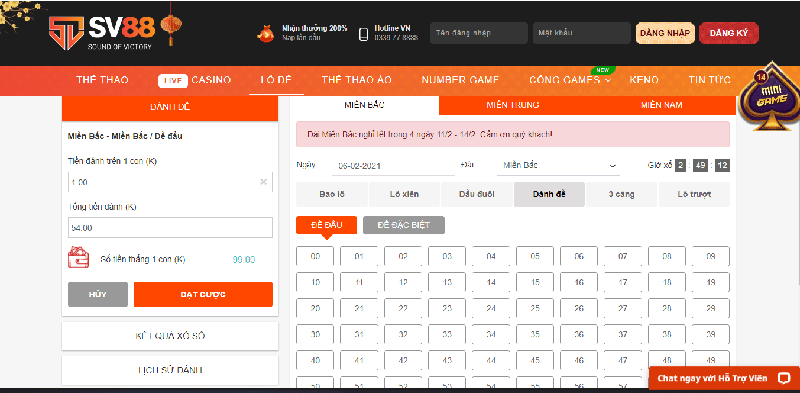800x393 pixels.
Task: Switch to Miền Trung tab
Action: tap(513, 105)
